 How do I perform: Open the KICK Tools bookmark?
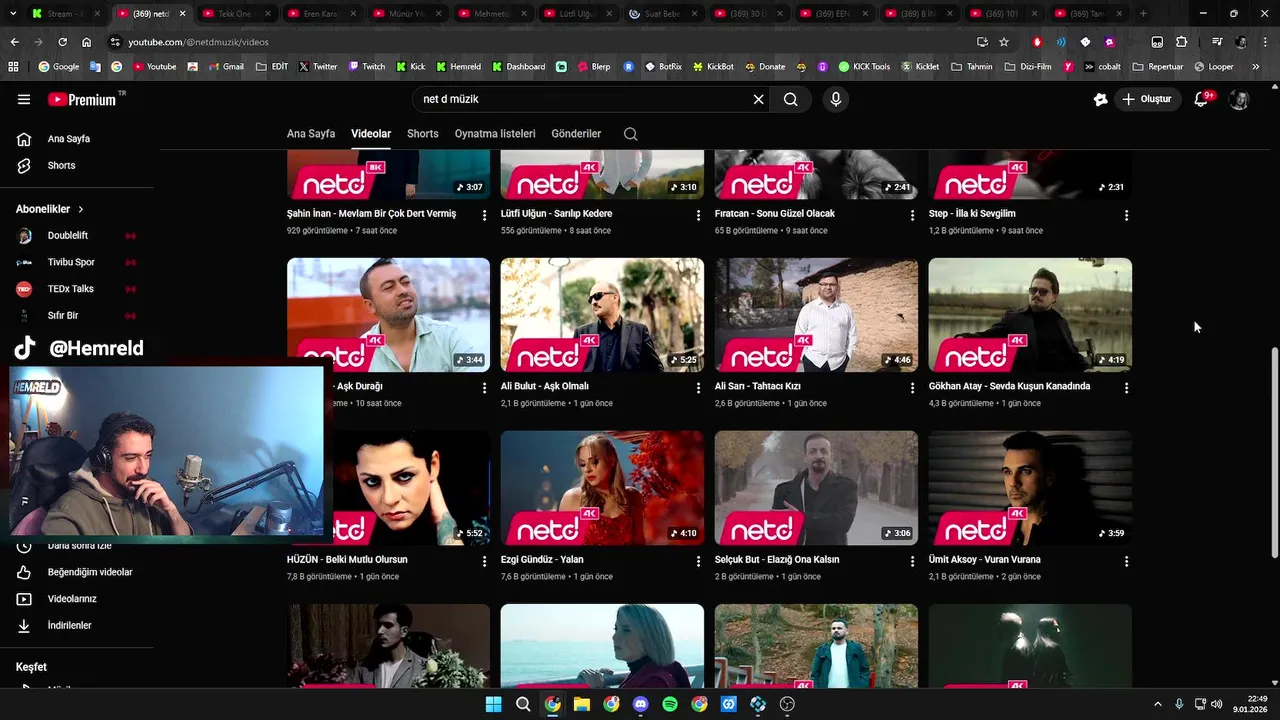(x=864, y=66)
